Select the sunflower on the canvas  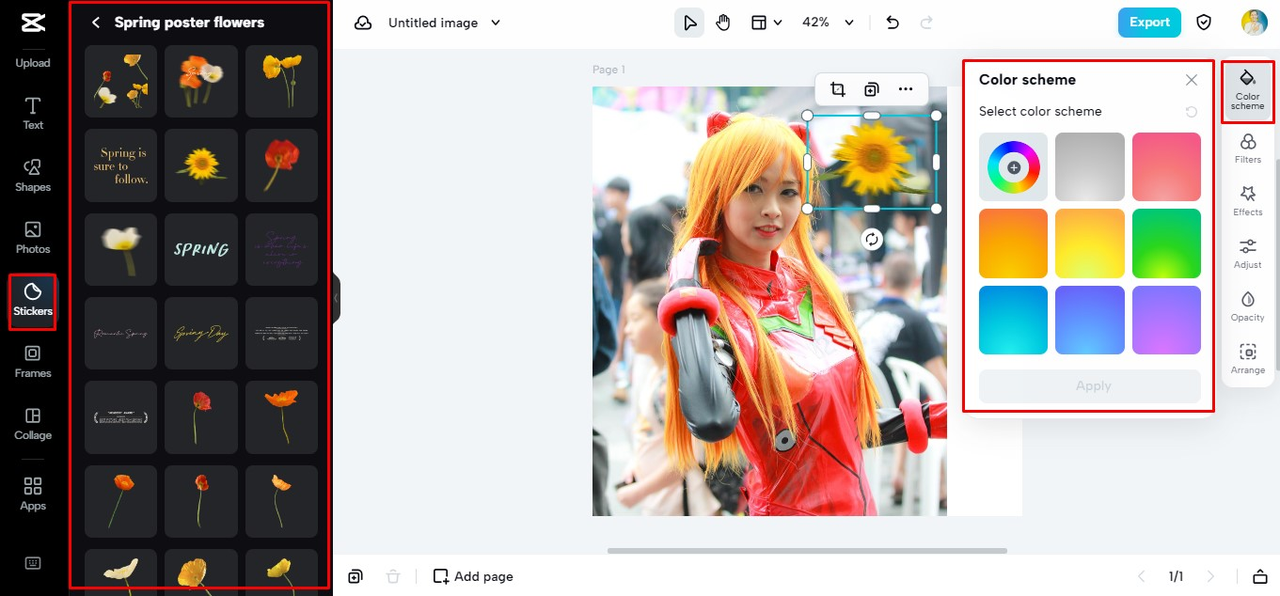pyautogui.click(x=872, y=161)
